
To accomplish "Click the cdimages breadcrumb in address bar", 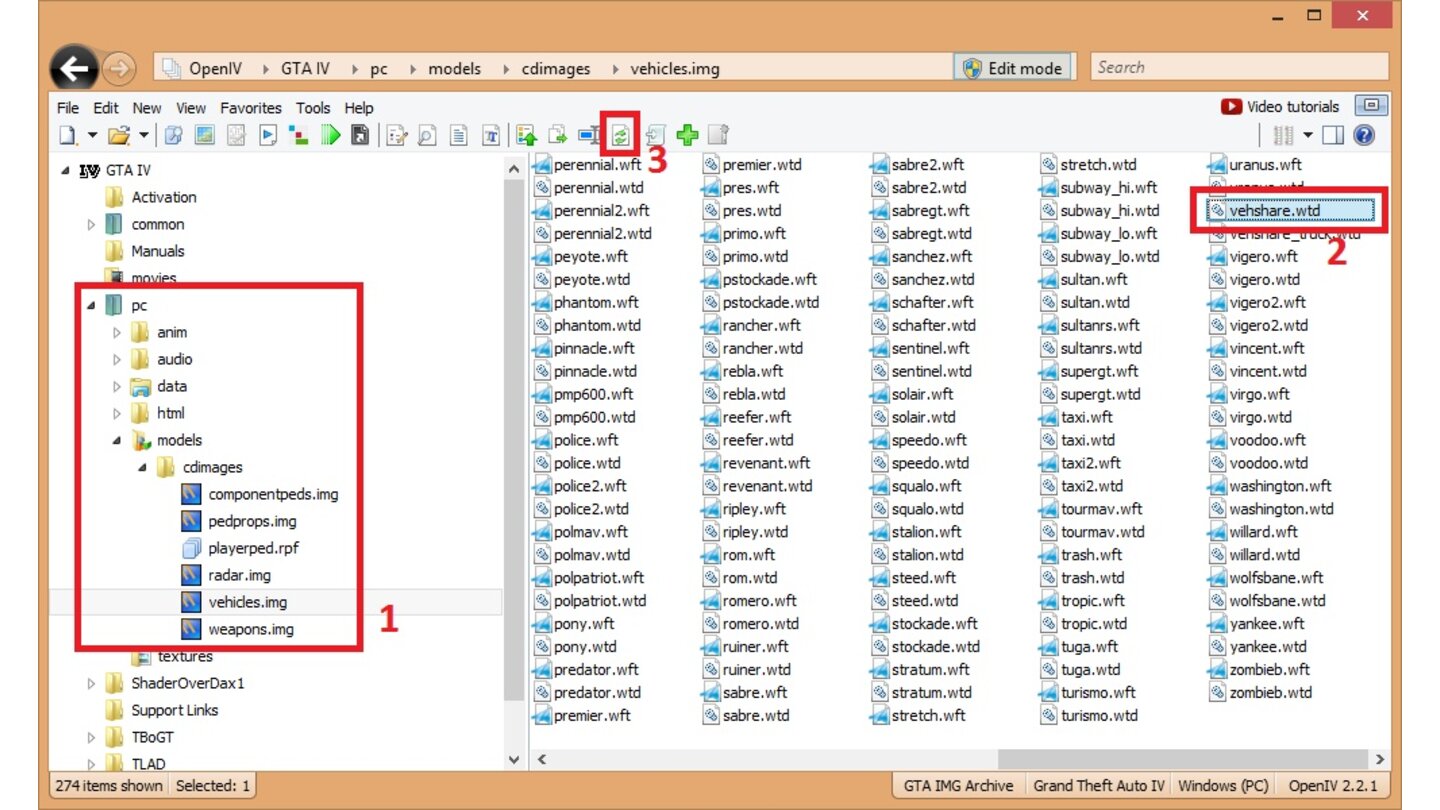I will [x=556, y=69].
